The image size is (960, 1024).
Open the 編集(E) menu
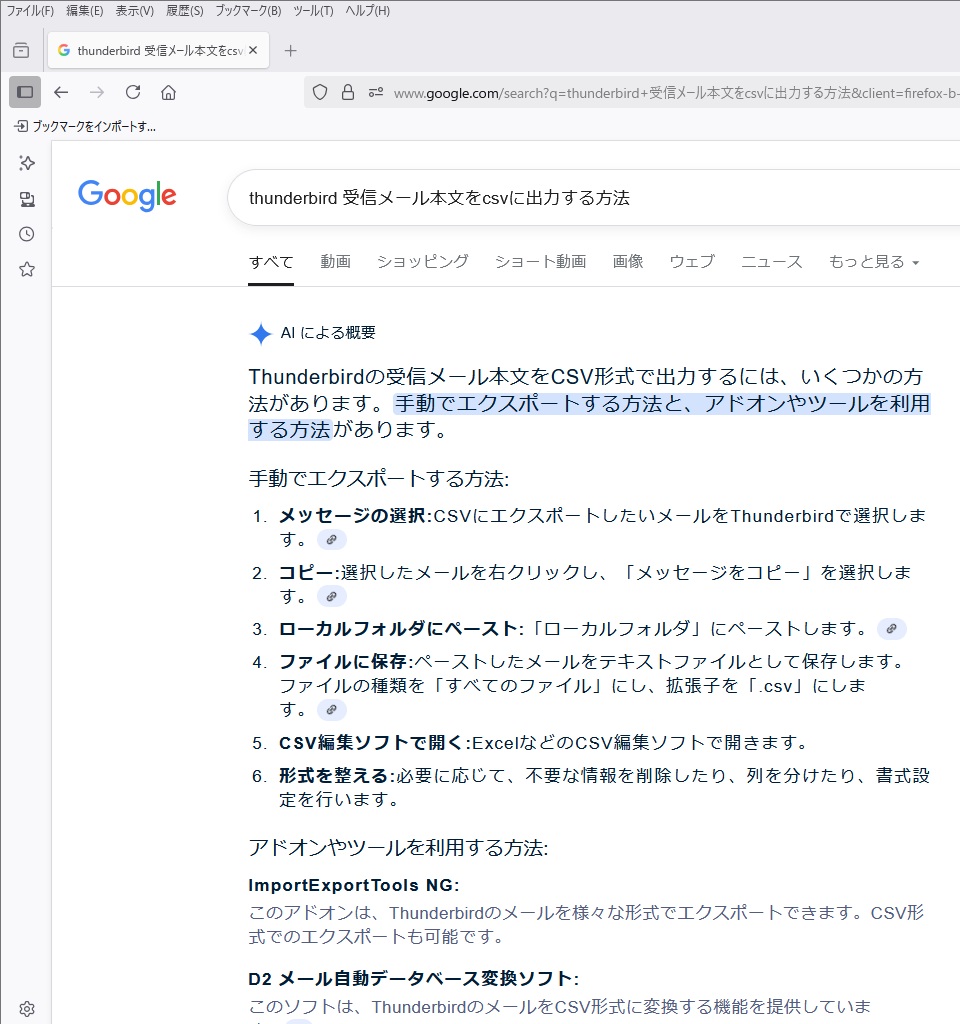pyautogui.click(x=85, y=10)
